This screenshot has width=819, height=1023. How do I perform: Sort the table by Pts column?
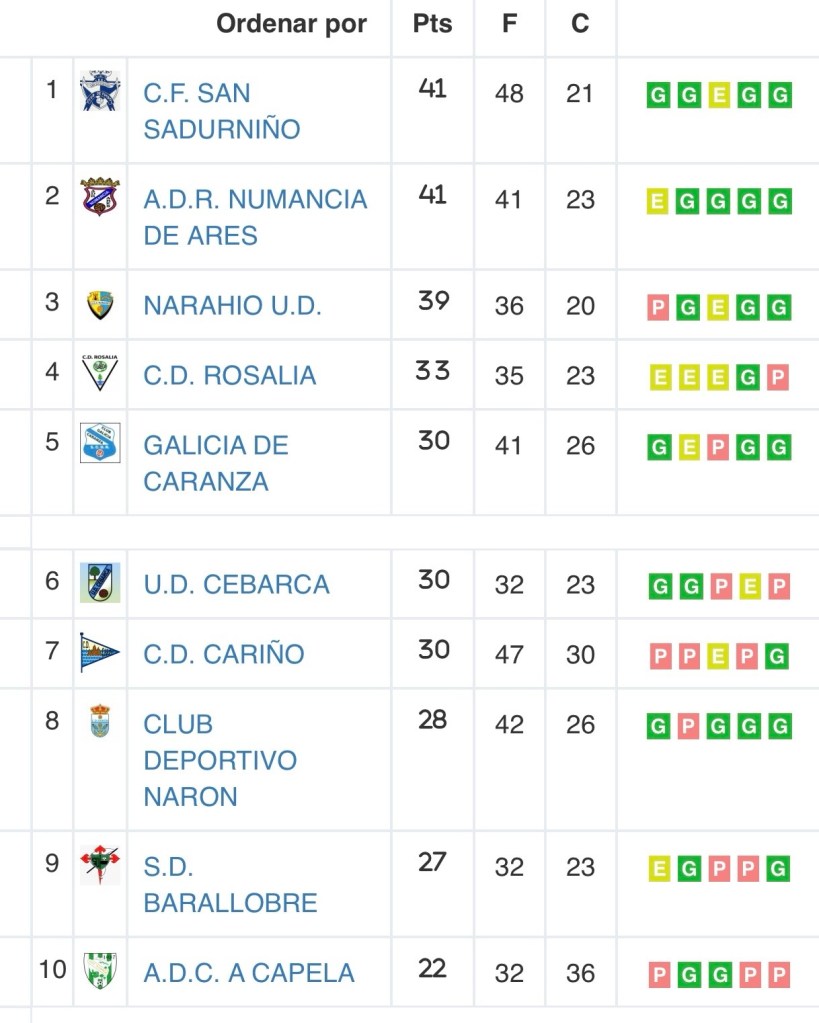[x=432, y=24]
